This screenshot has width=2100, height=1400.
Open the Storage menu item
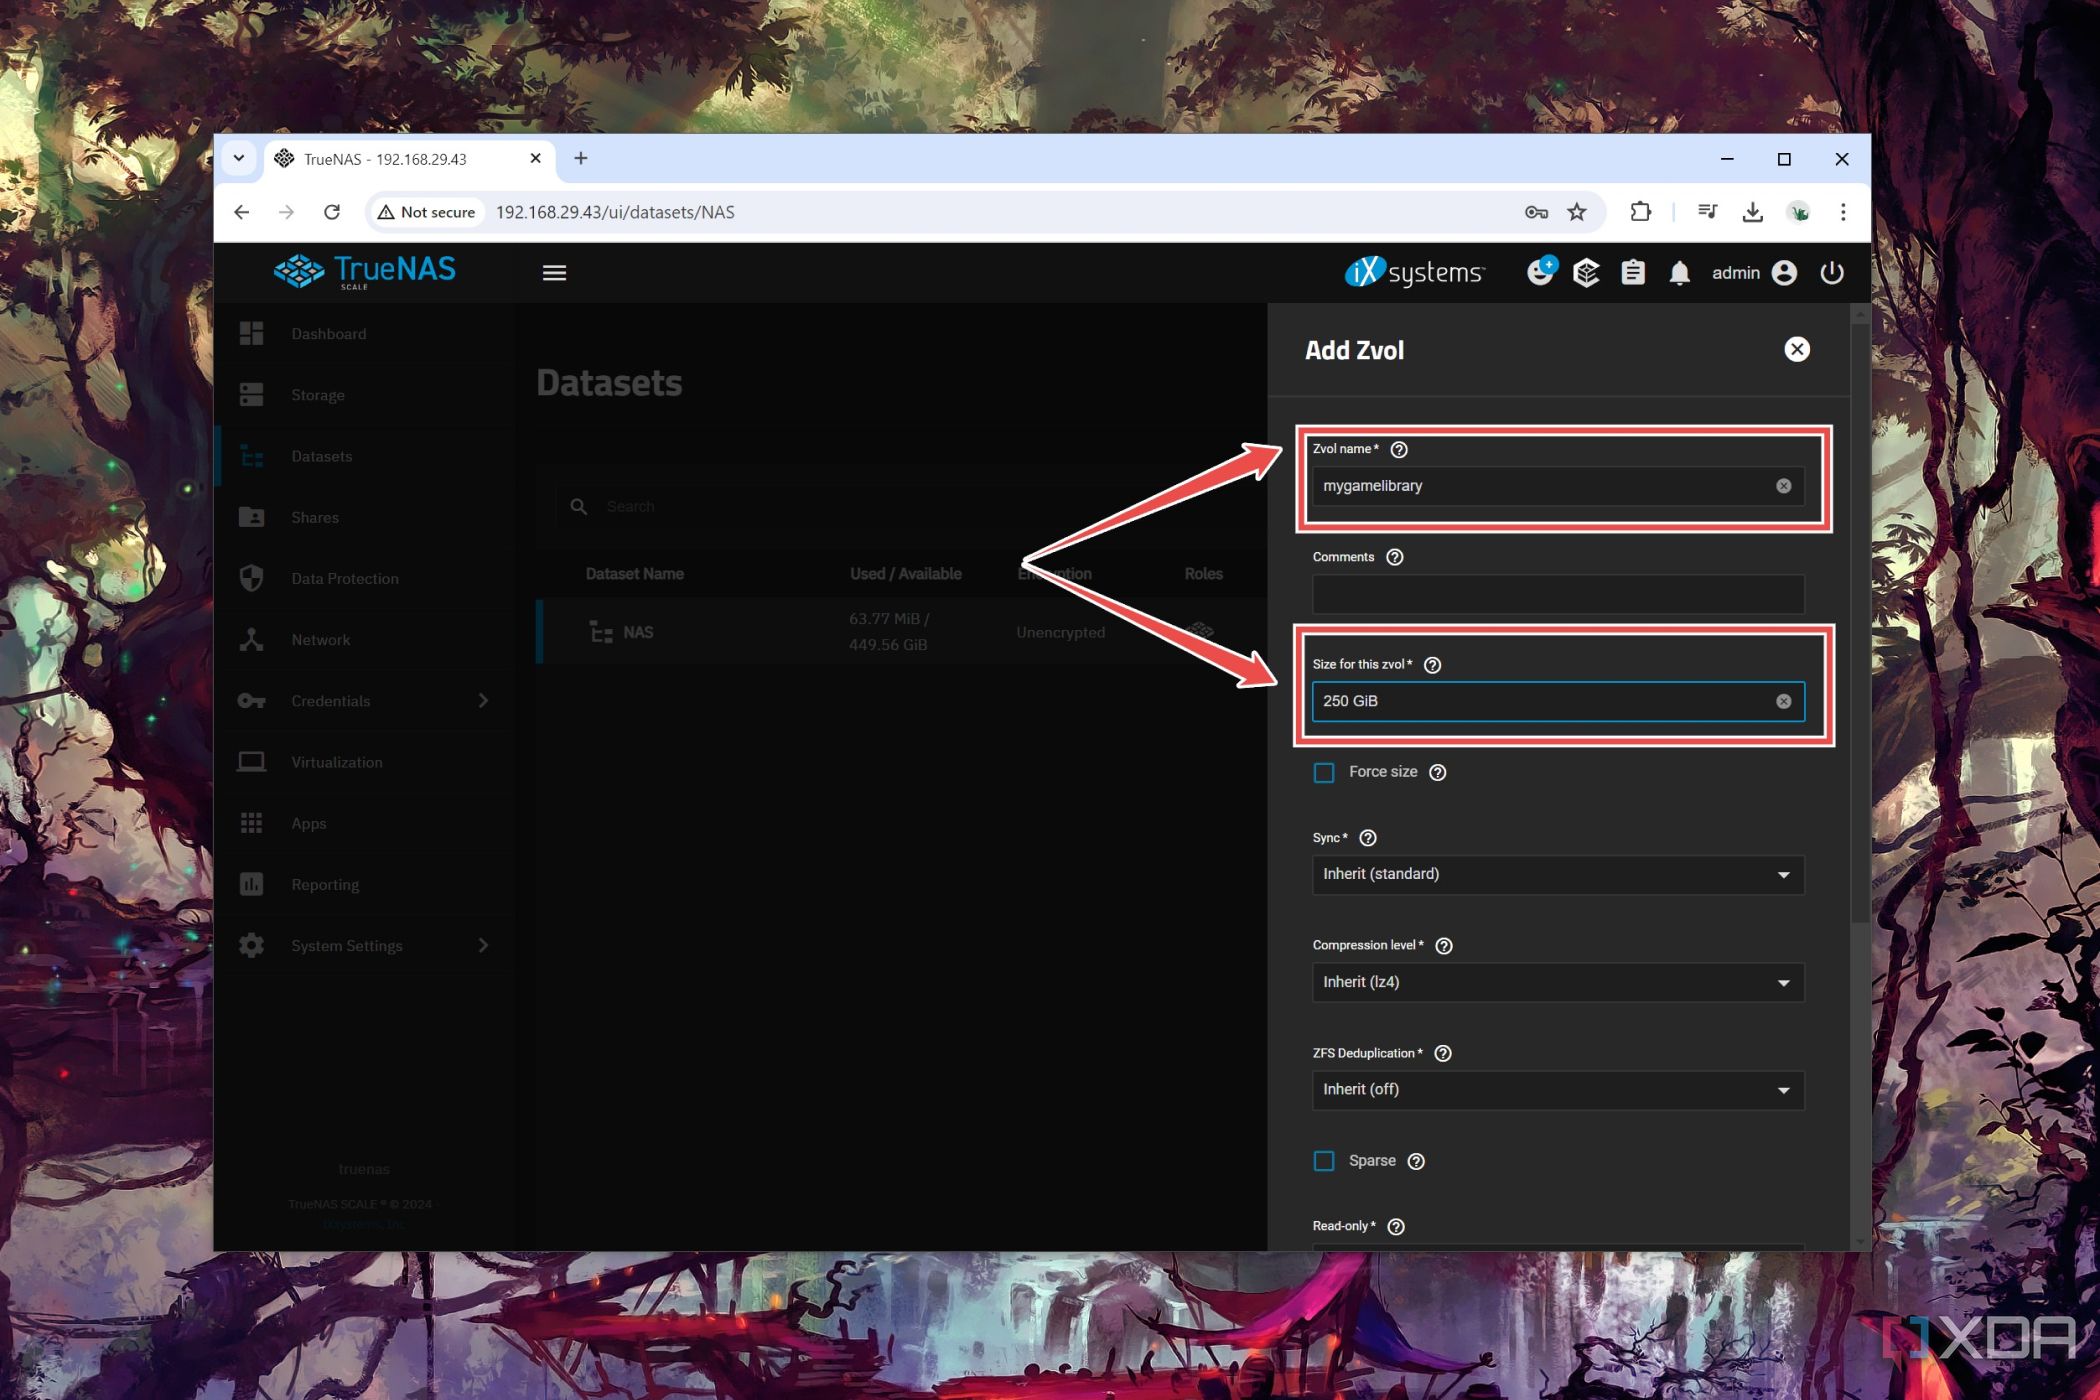pyautogui.click(x=319, y=395)
